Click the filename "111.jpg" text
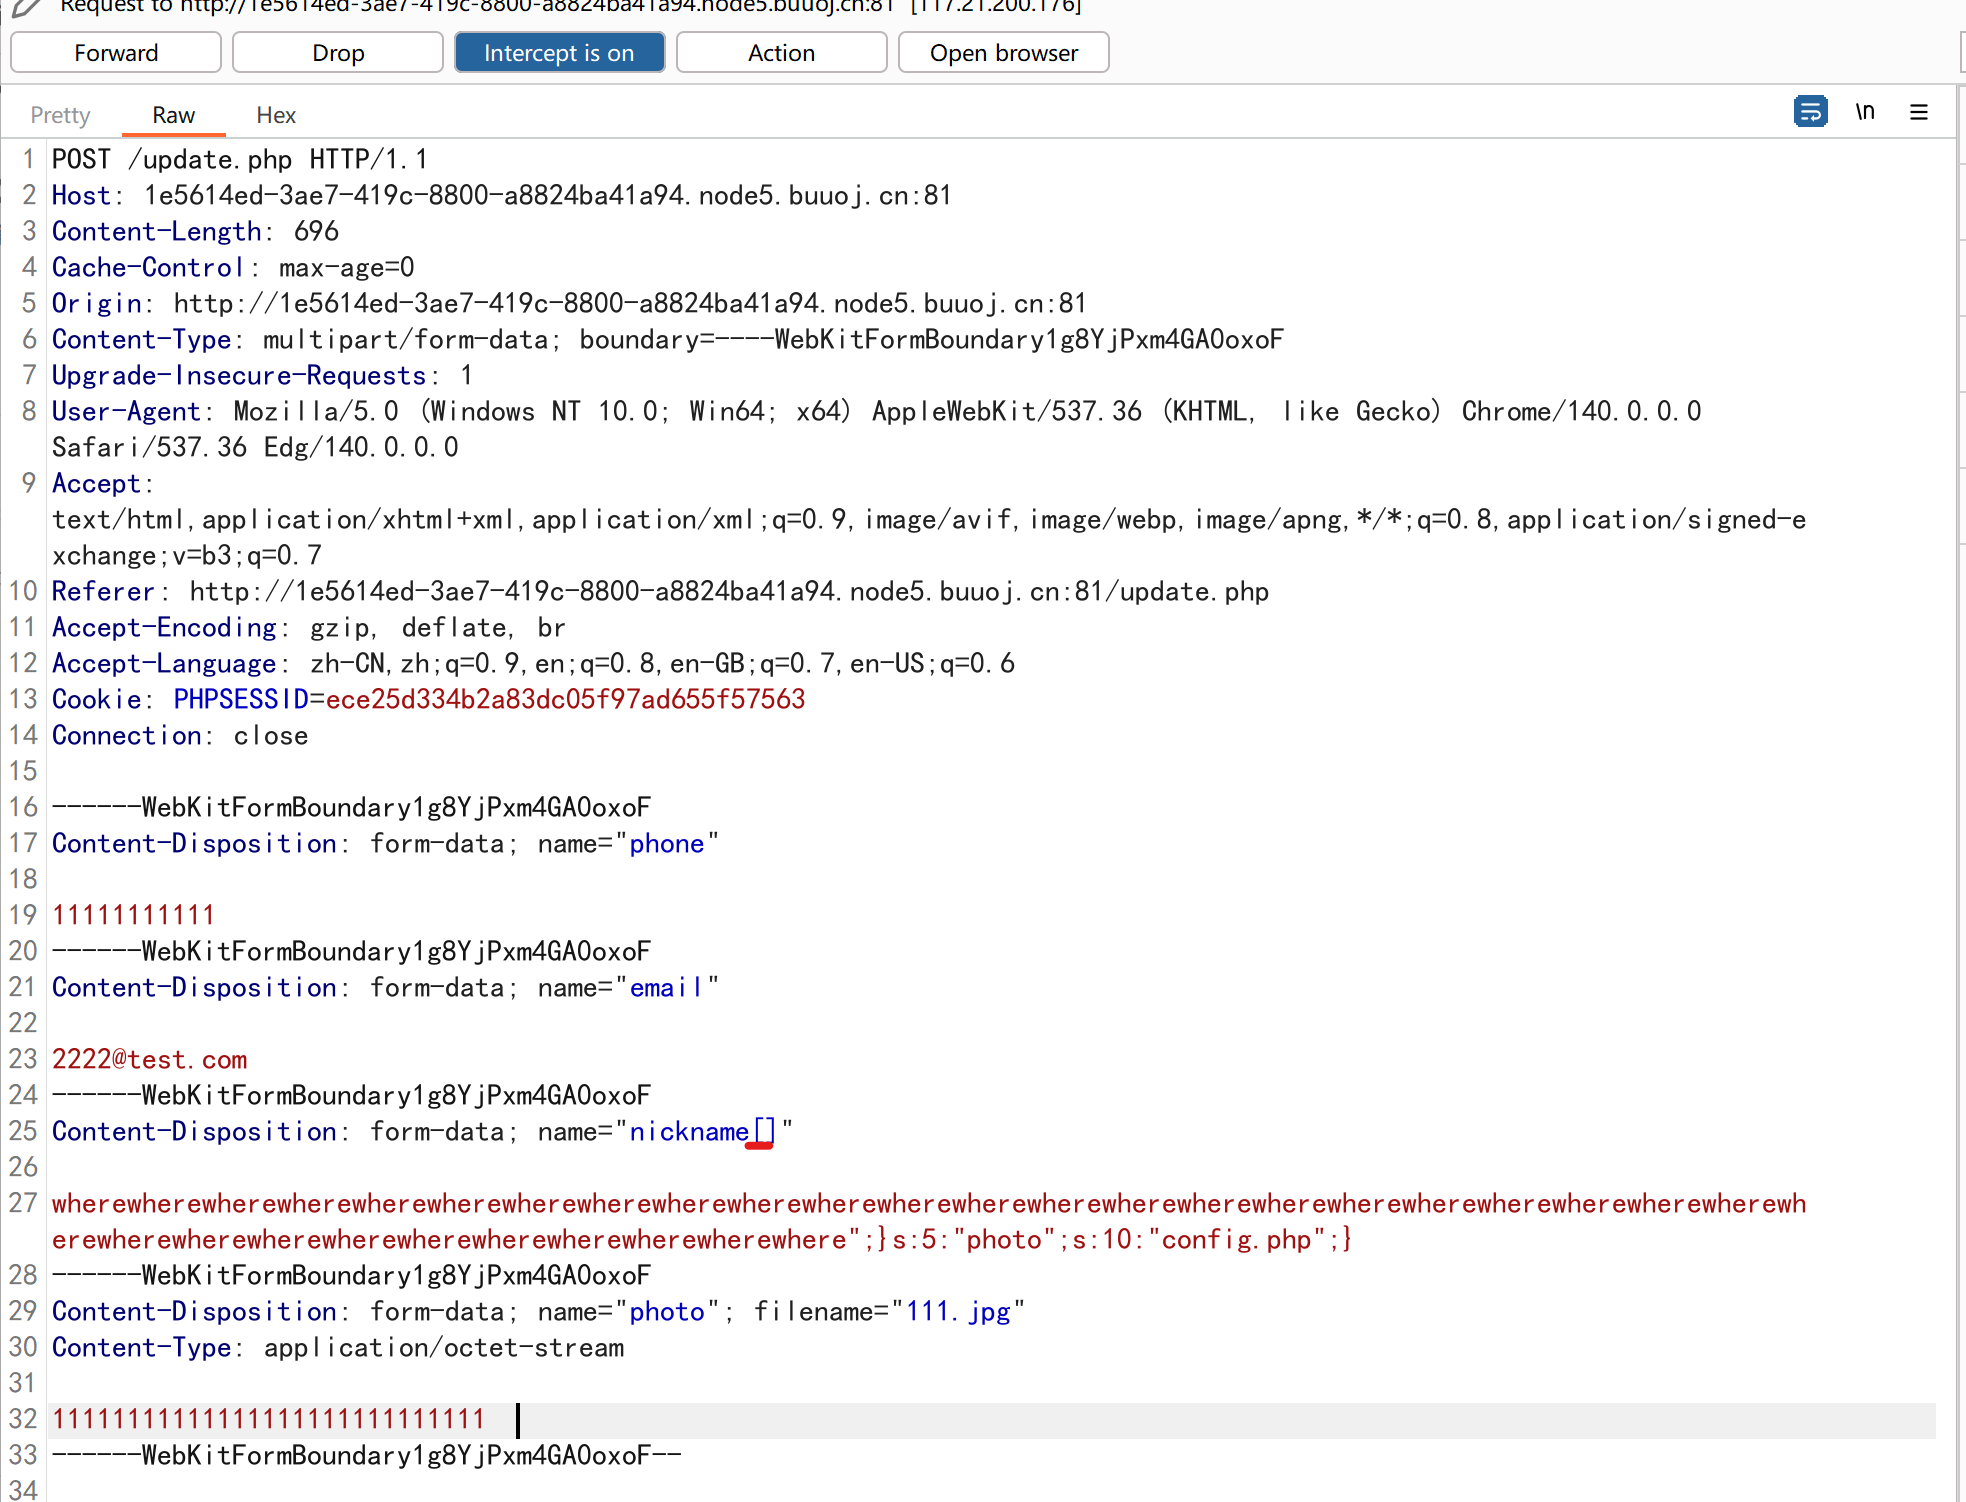The height and width of the screenshot is (1502, 1966). point(957,1312)
